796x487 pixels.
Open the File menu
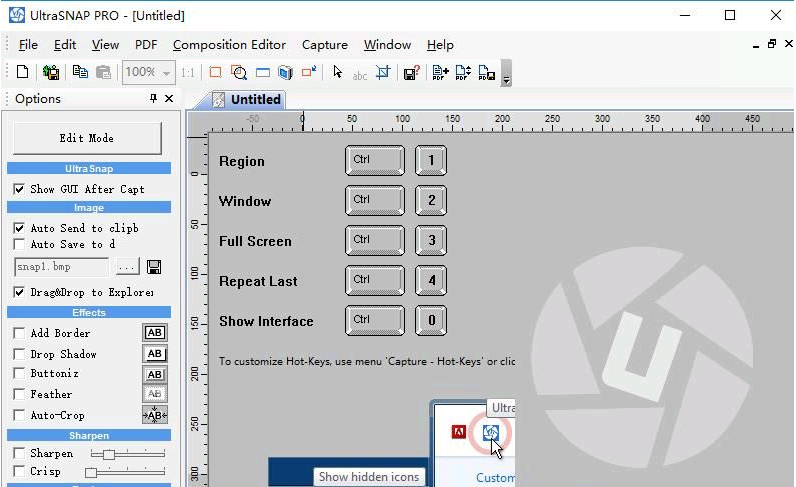tap(28, 45)
